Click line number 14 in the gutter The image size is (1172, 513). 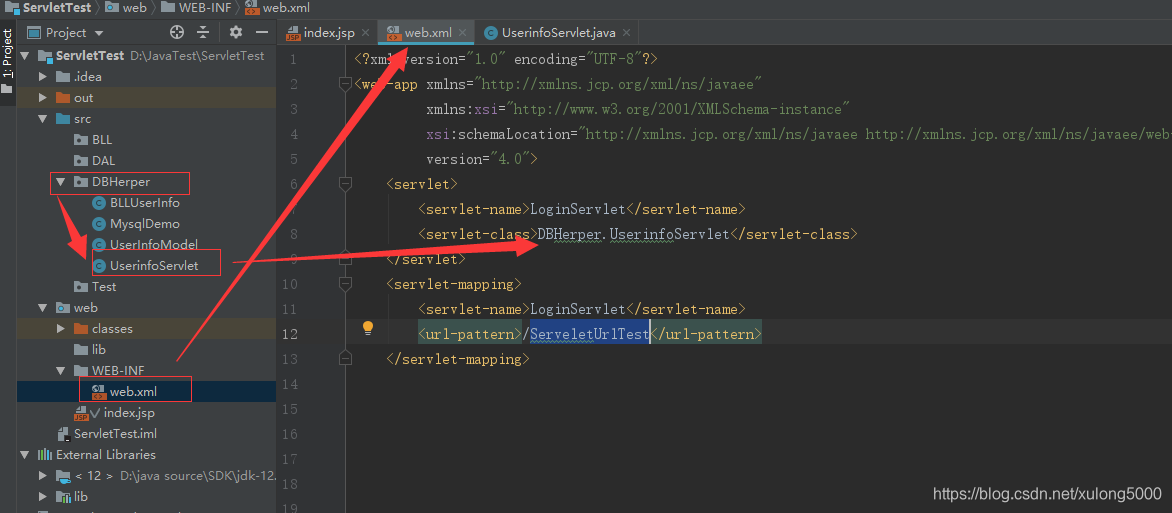(292, 384)
